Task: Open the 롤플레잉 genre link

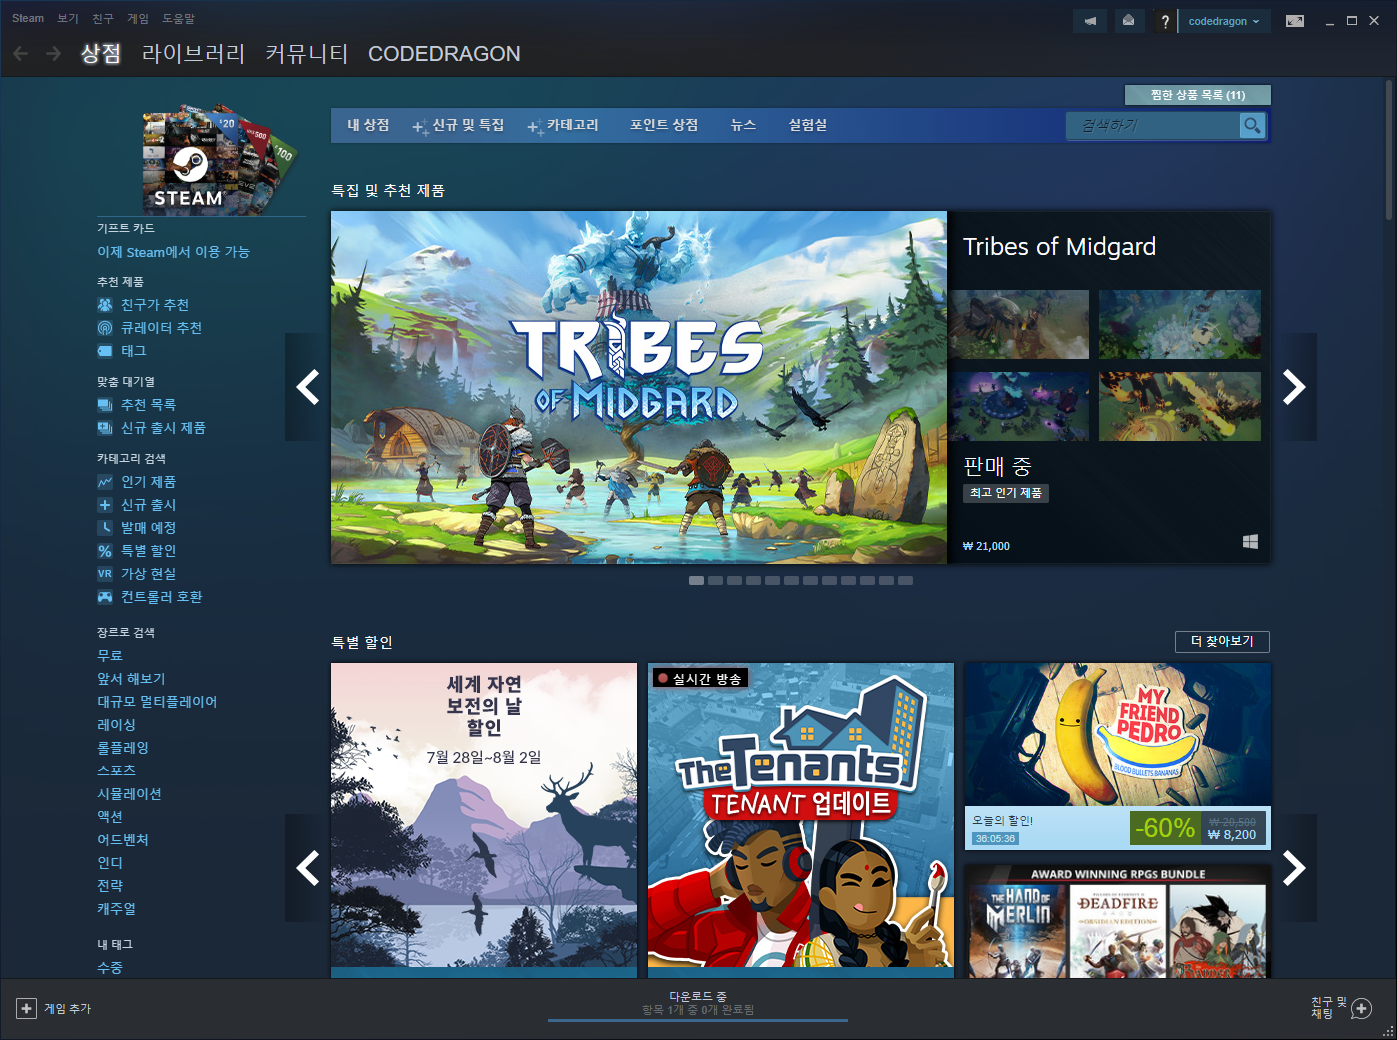Action: [x=123, y=748]
